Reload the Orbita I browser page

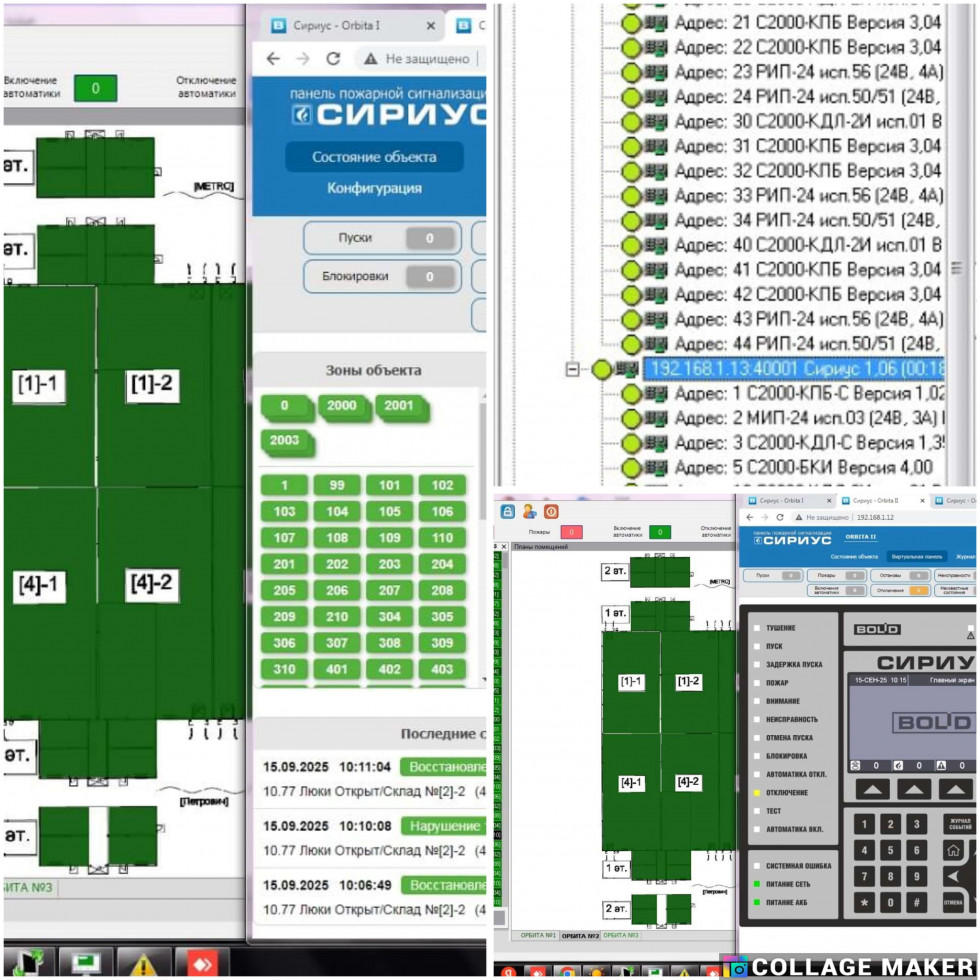334,59
